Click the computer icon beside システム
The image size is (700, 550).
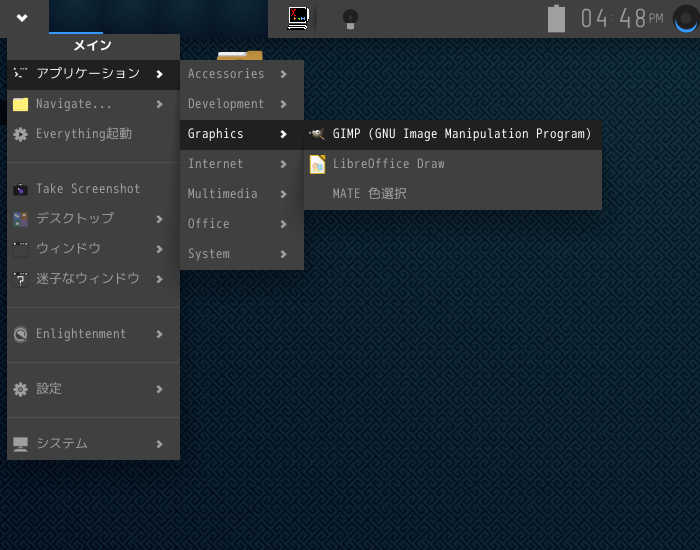21,444
